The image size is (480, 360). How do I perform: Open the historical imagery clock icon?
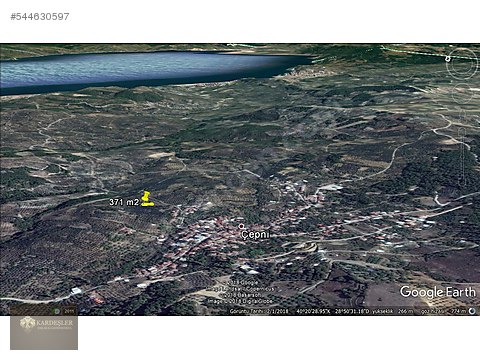57,311
